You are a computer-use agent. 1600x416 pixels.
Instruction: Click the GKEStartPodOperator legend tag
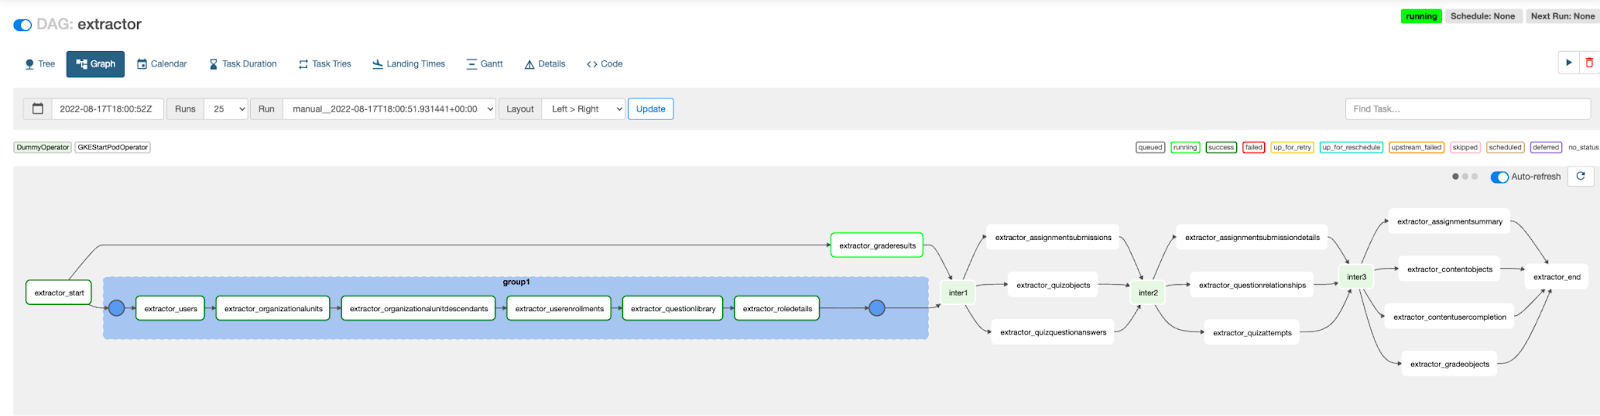(x=113, y=147)
